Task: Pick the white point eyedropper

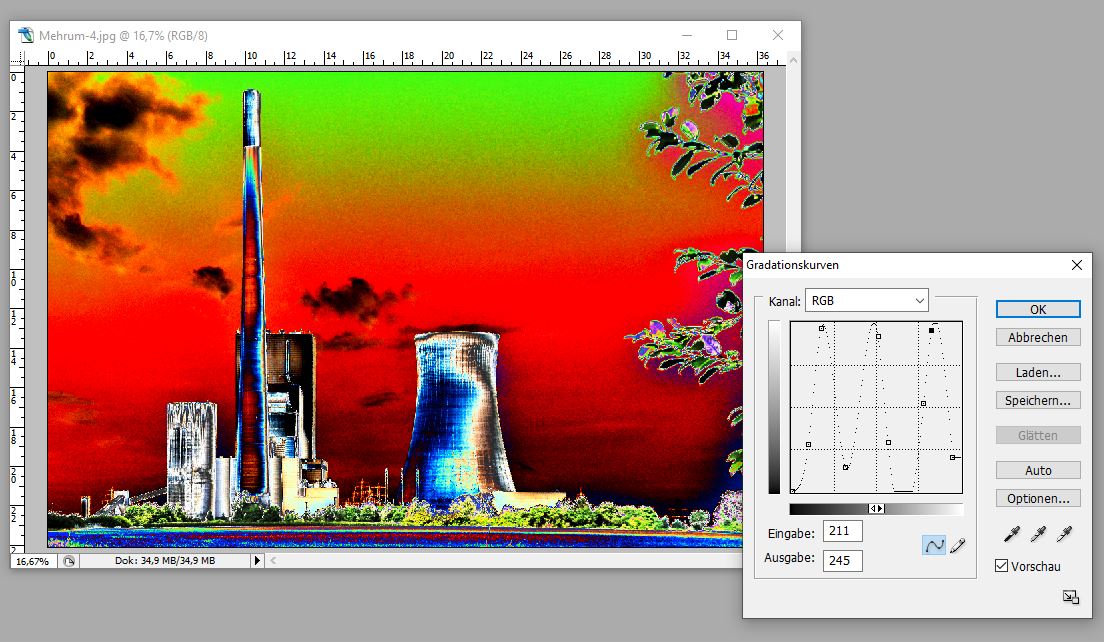Action: pos(1066,534)
